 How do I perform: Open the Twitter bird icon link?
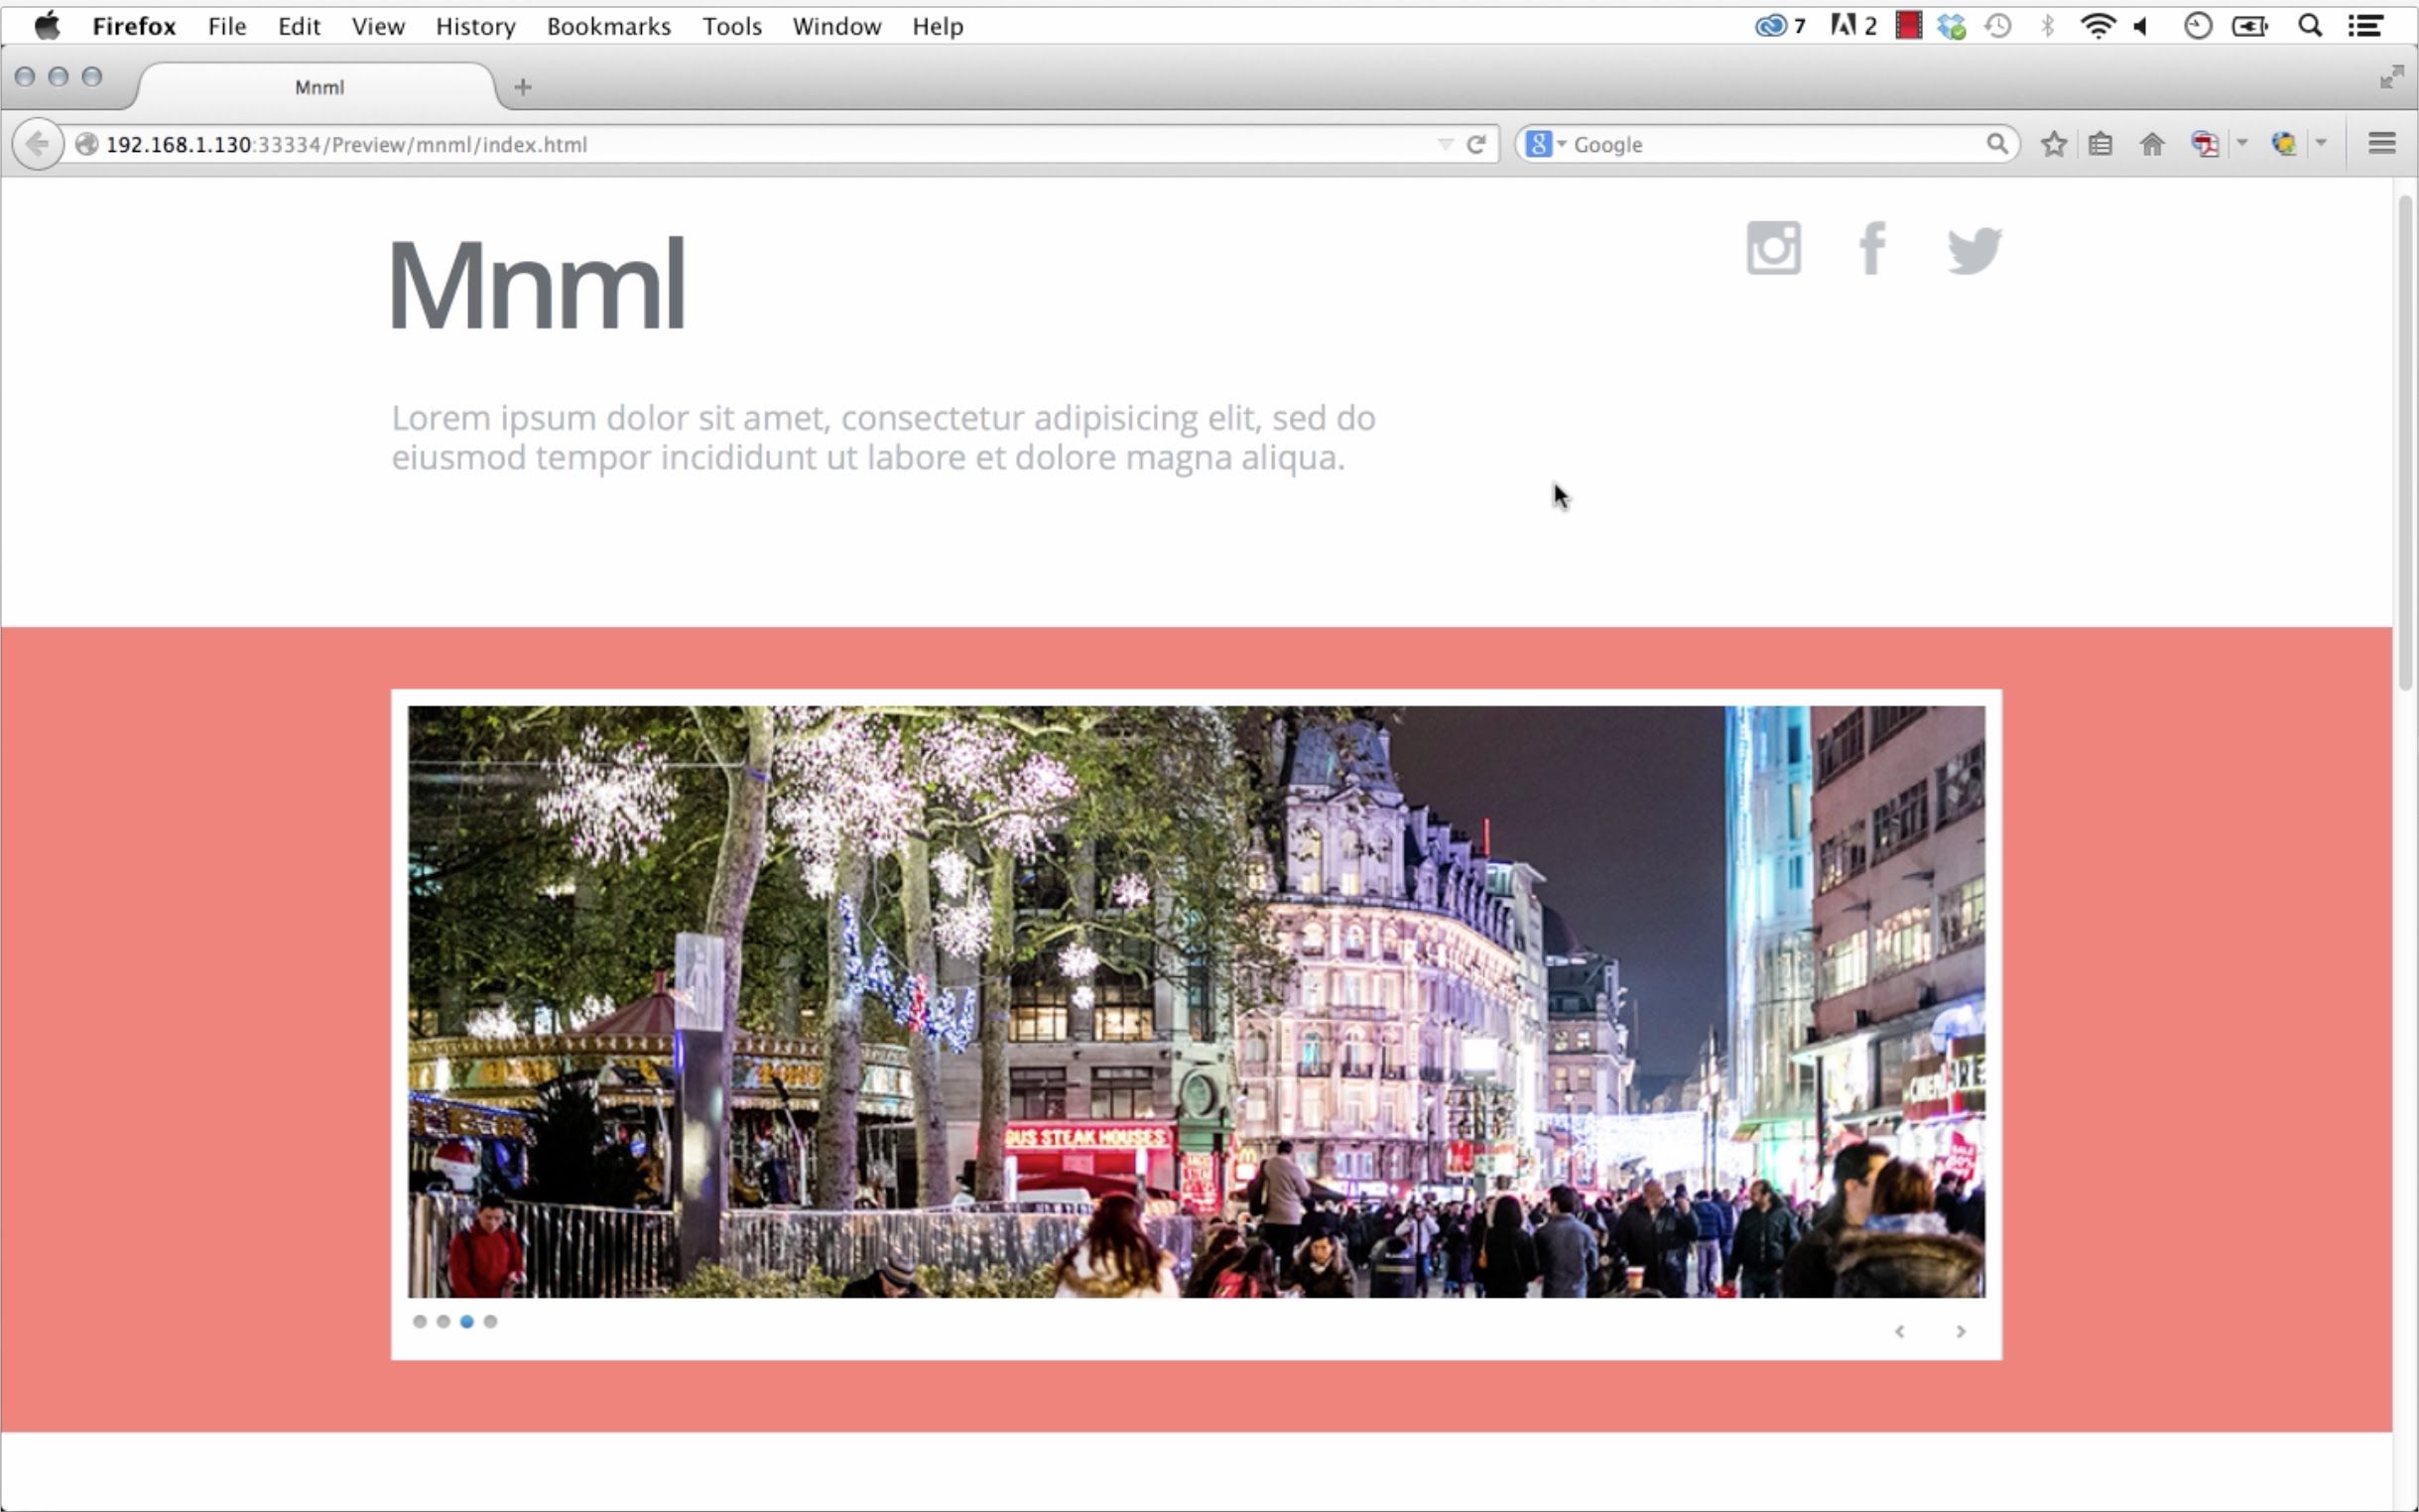(1974, 250)
